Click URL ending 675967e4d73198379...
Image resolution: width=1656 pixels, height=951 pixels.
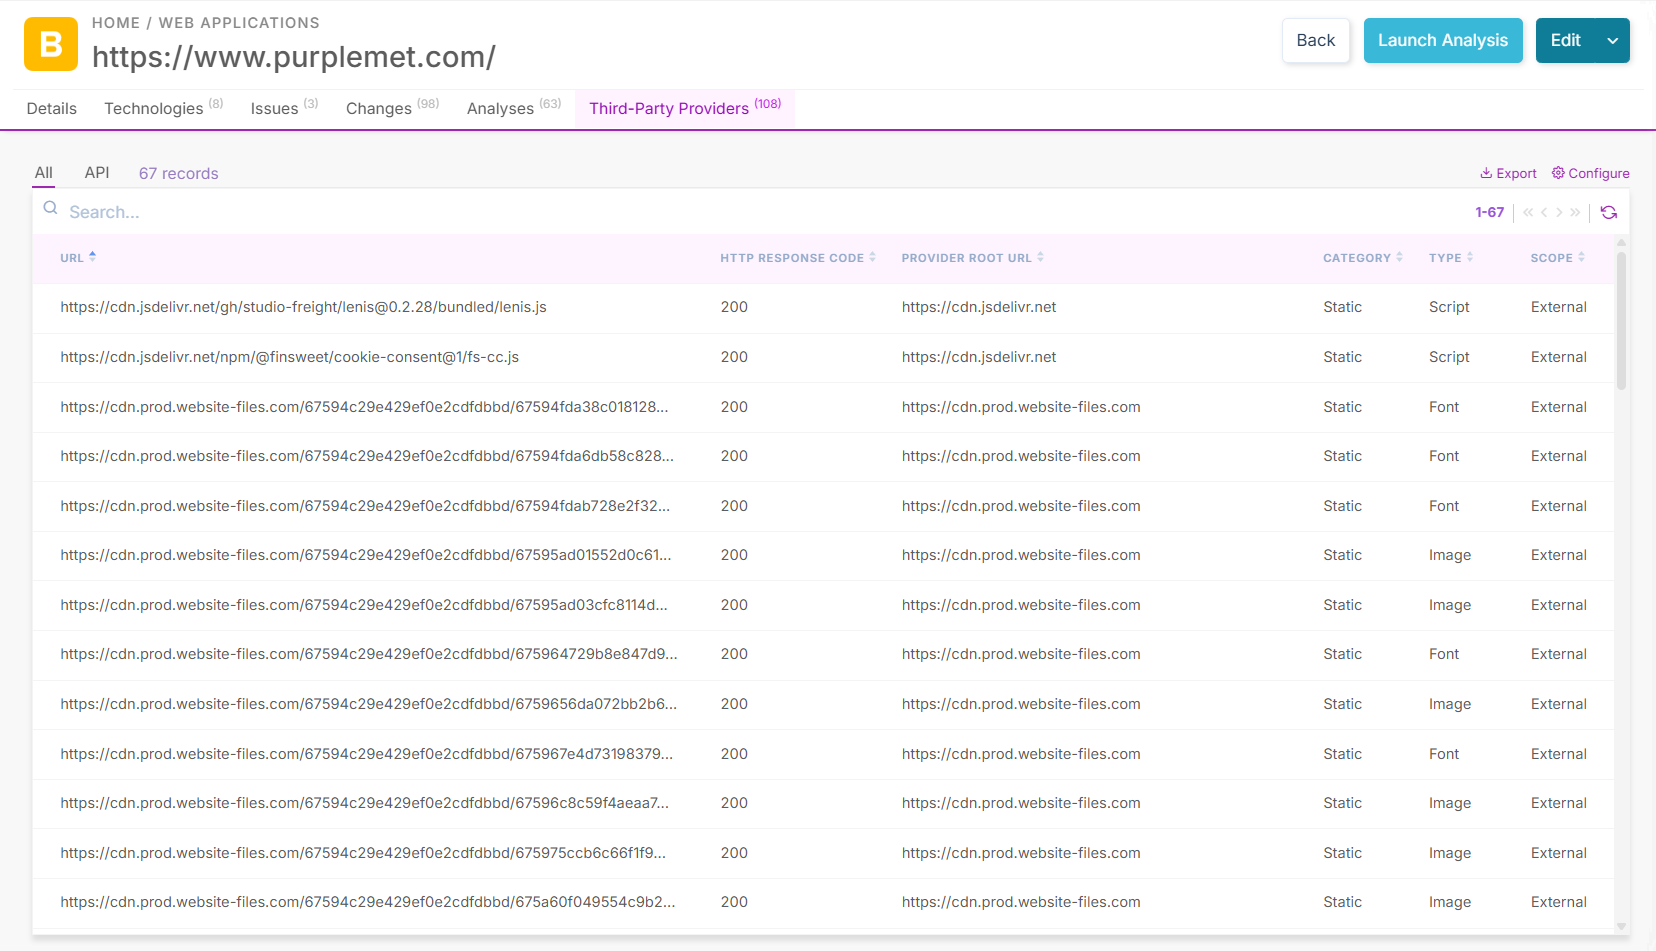(367, 754)
